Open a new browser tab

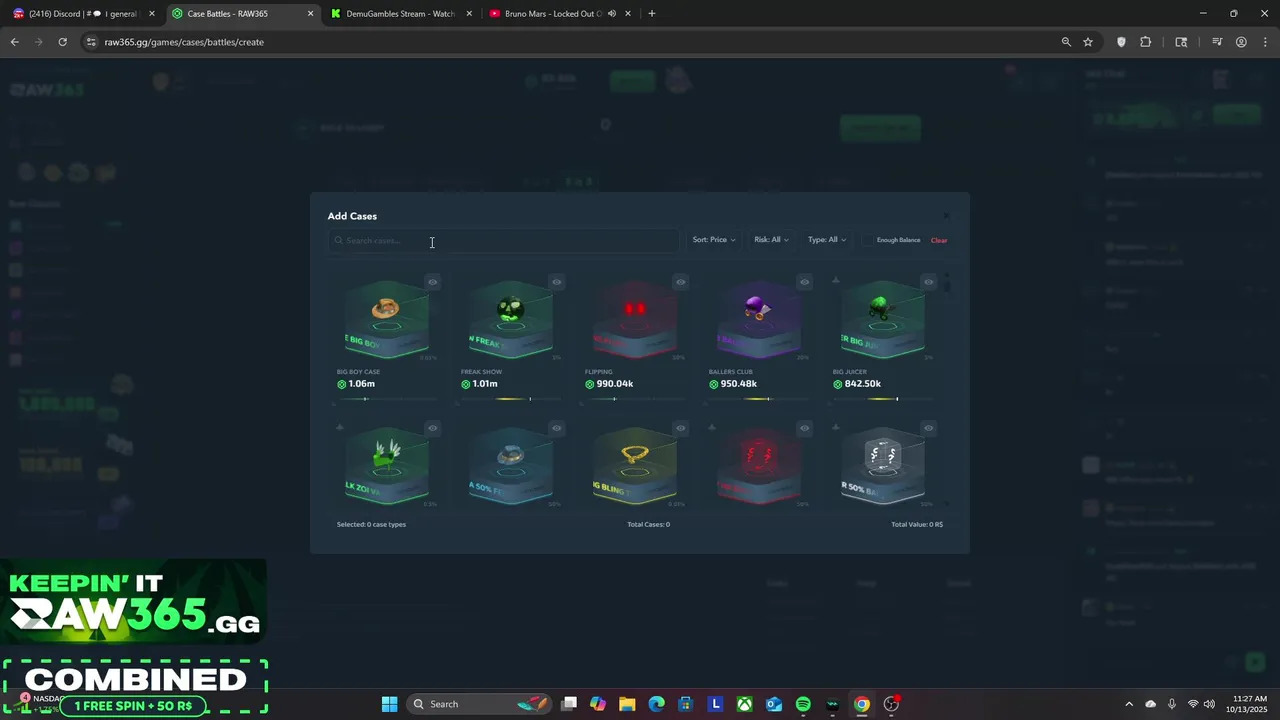point(652,14)
